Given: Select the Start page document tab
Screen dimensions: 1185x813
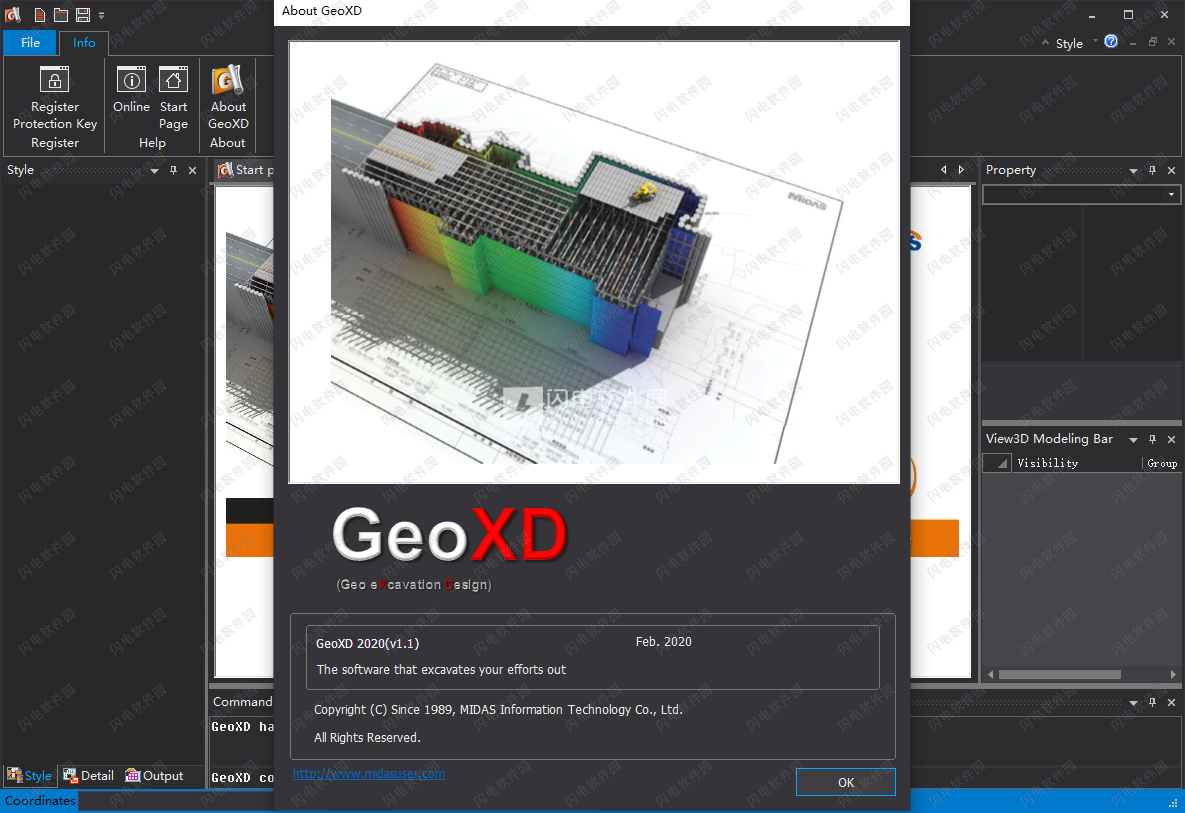Looking at the screenshot, I should click(245, 170).
